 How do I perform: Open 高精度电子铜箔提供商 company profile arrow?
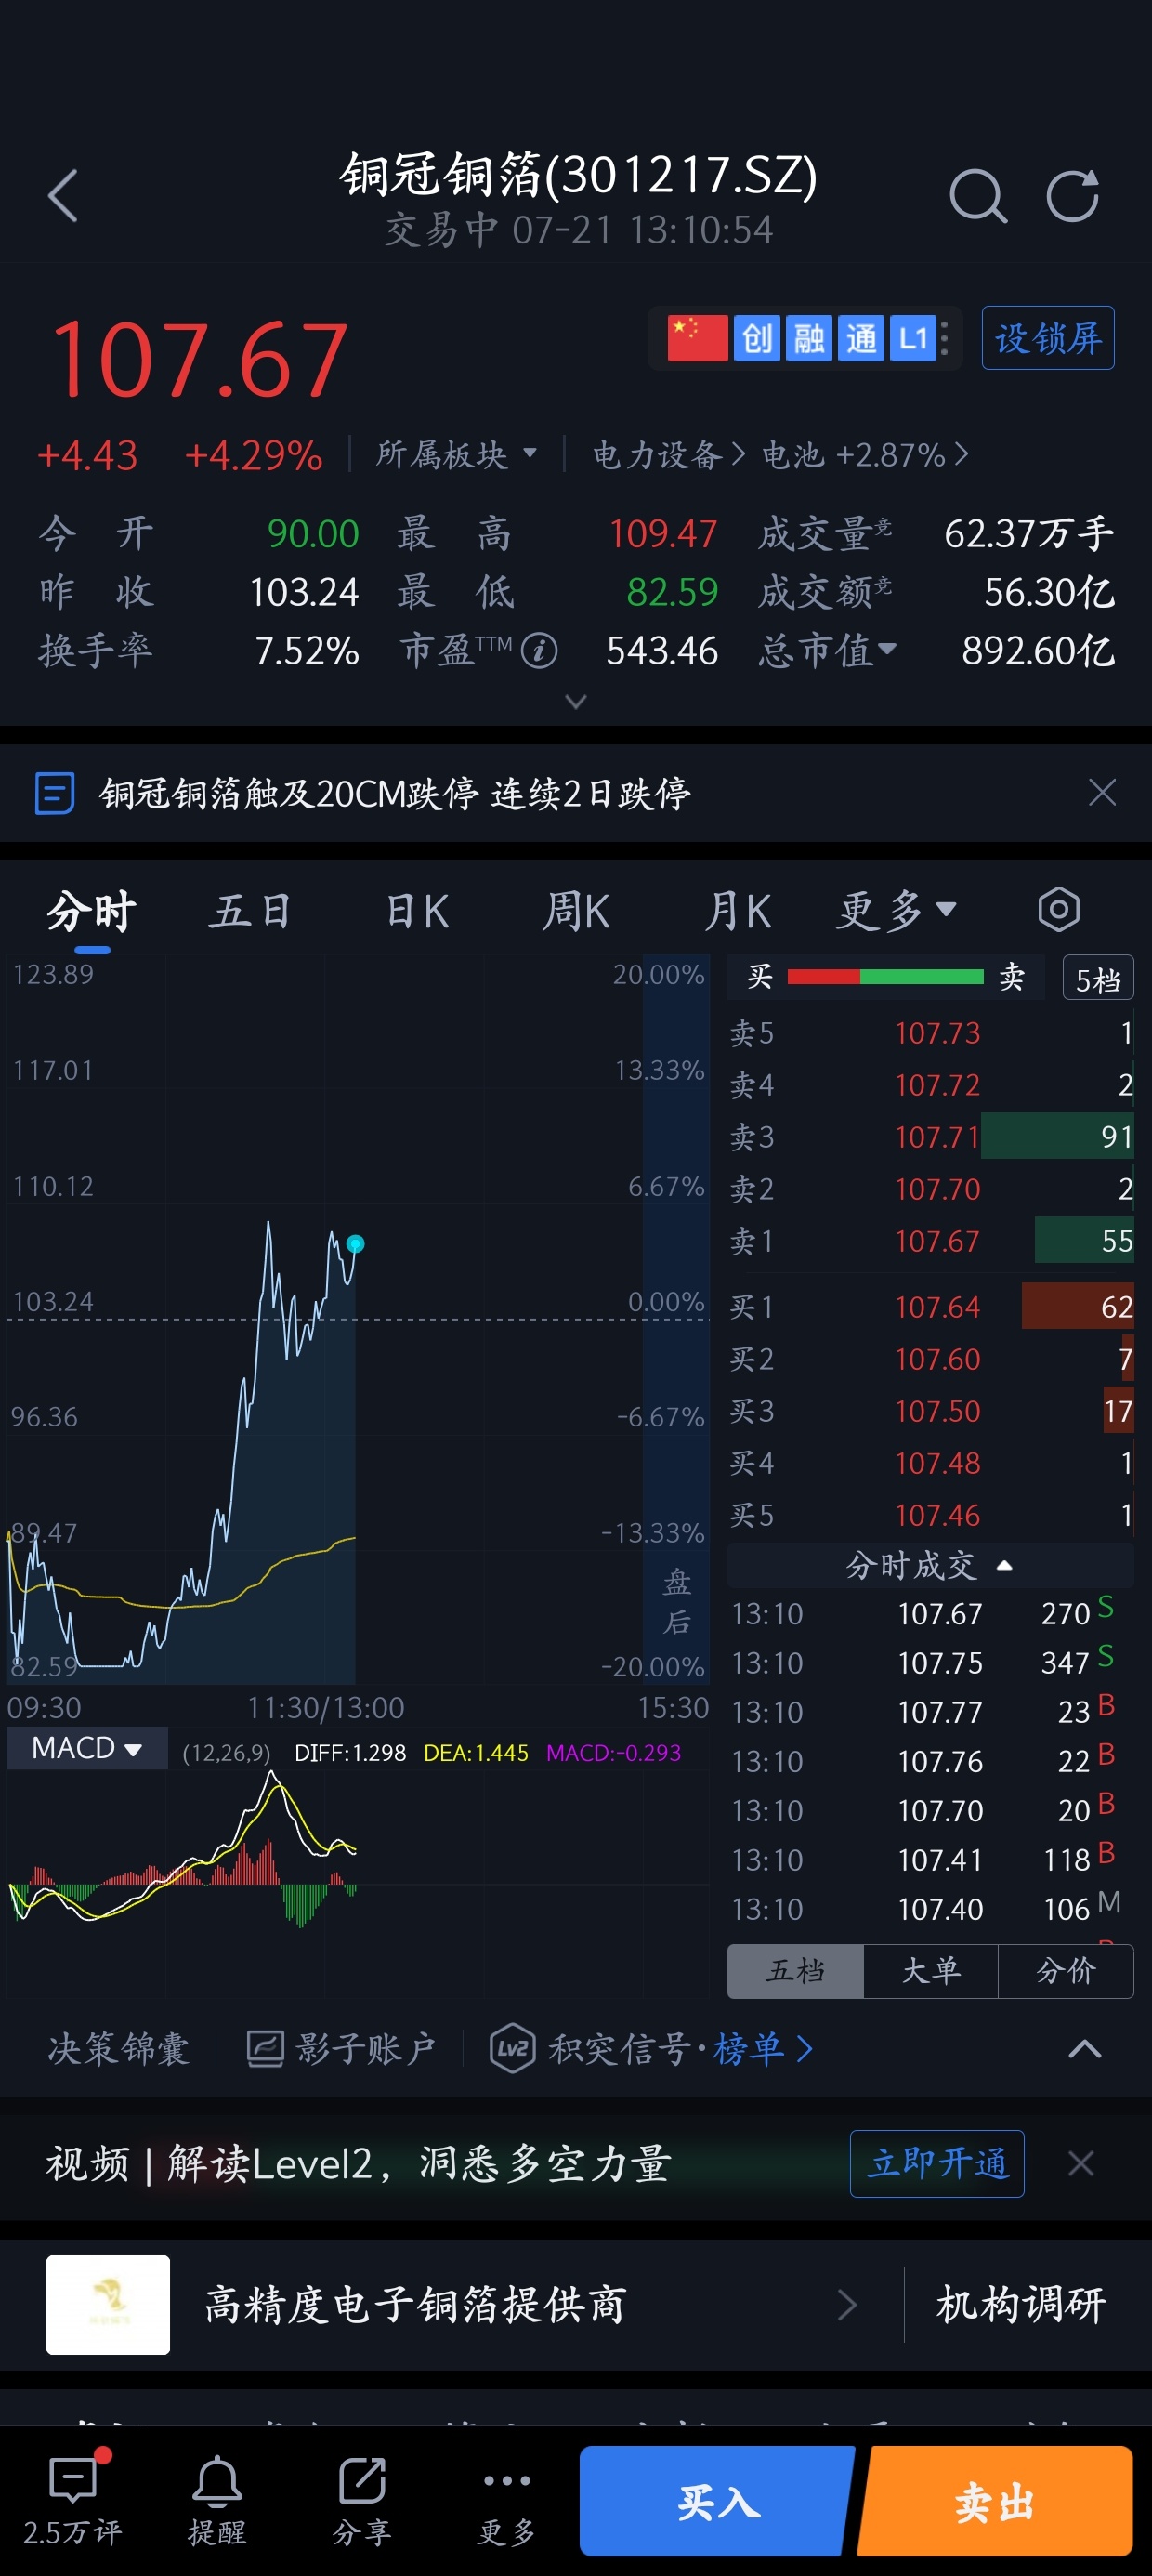(847, 2305)
